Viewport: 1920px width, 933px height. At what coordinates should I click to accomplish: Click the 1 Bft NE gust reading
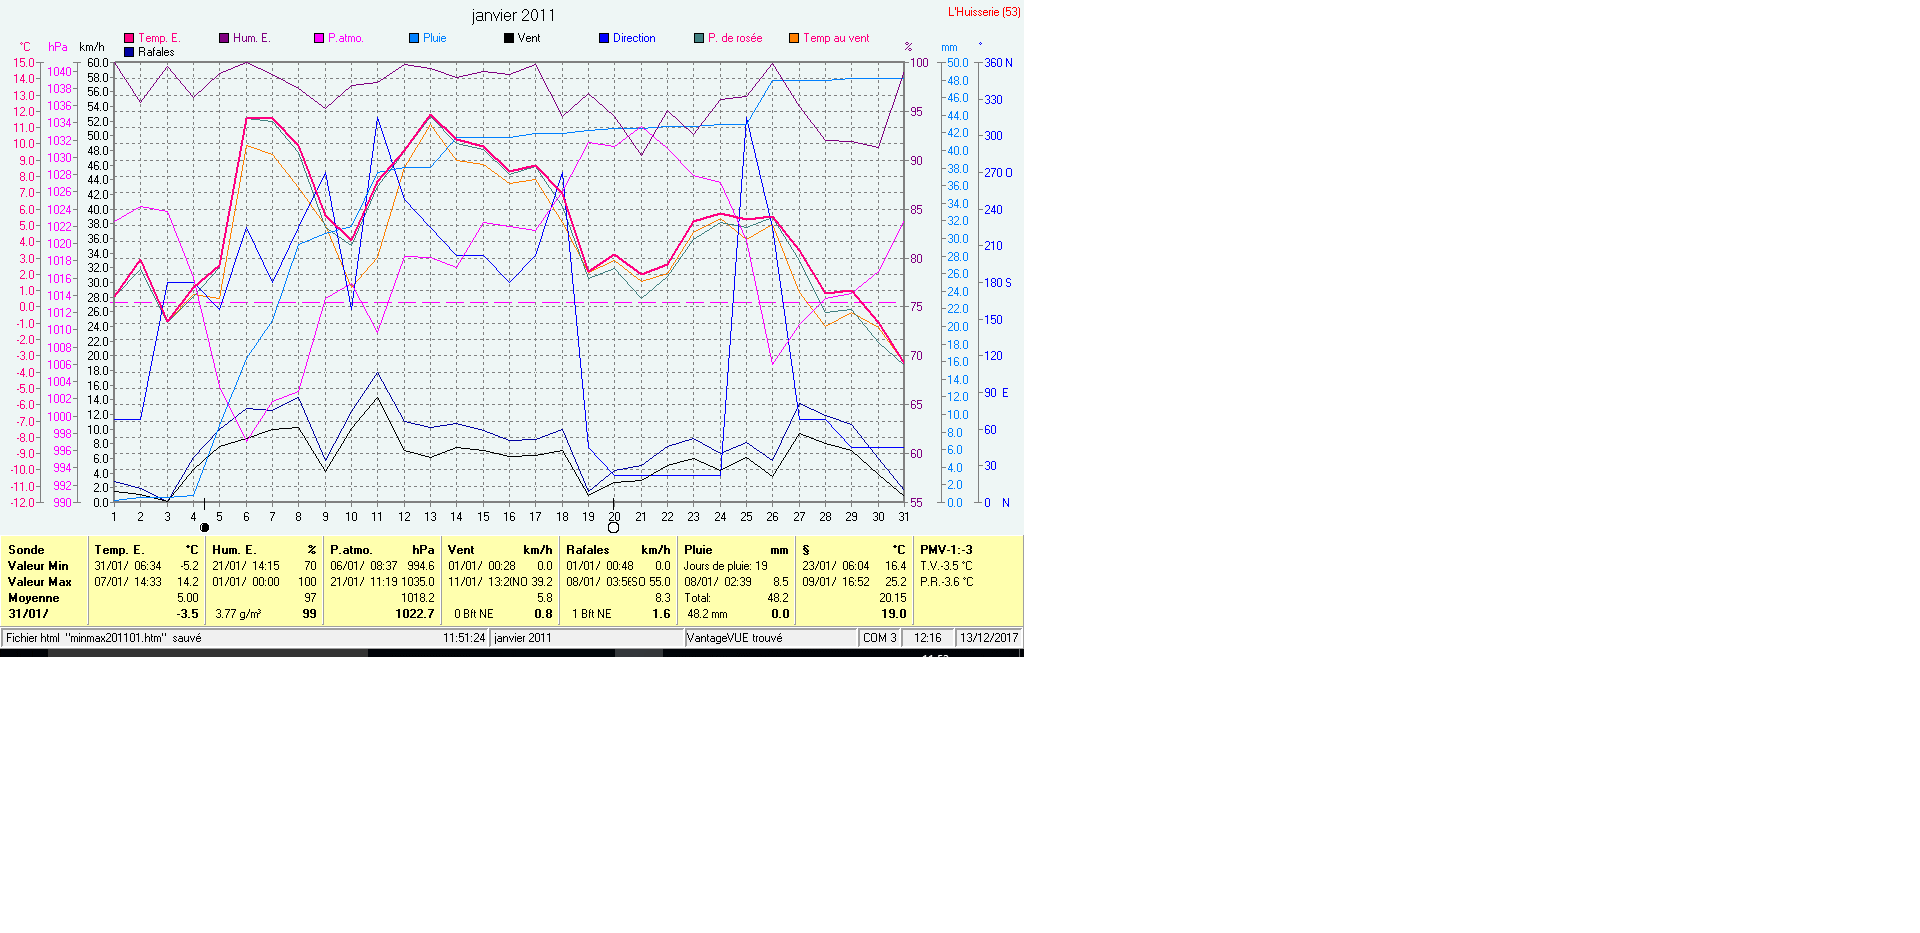tap(592, 614)
